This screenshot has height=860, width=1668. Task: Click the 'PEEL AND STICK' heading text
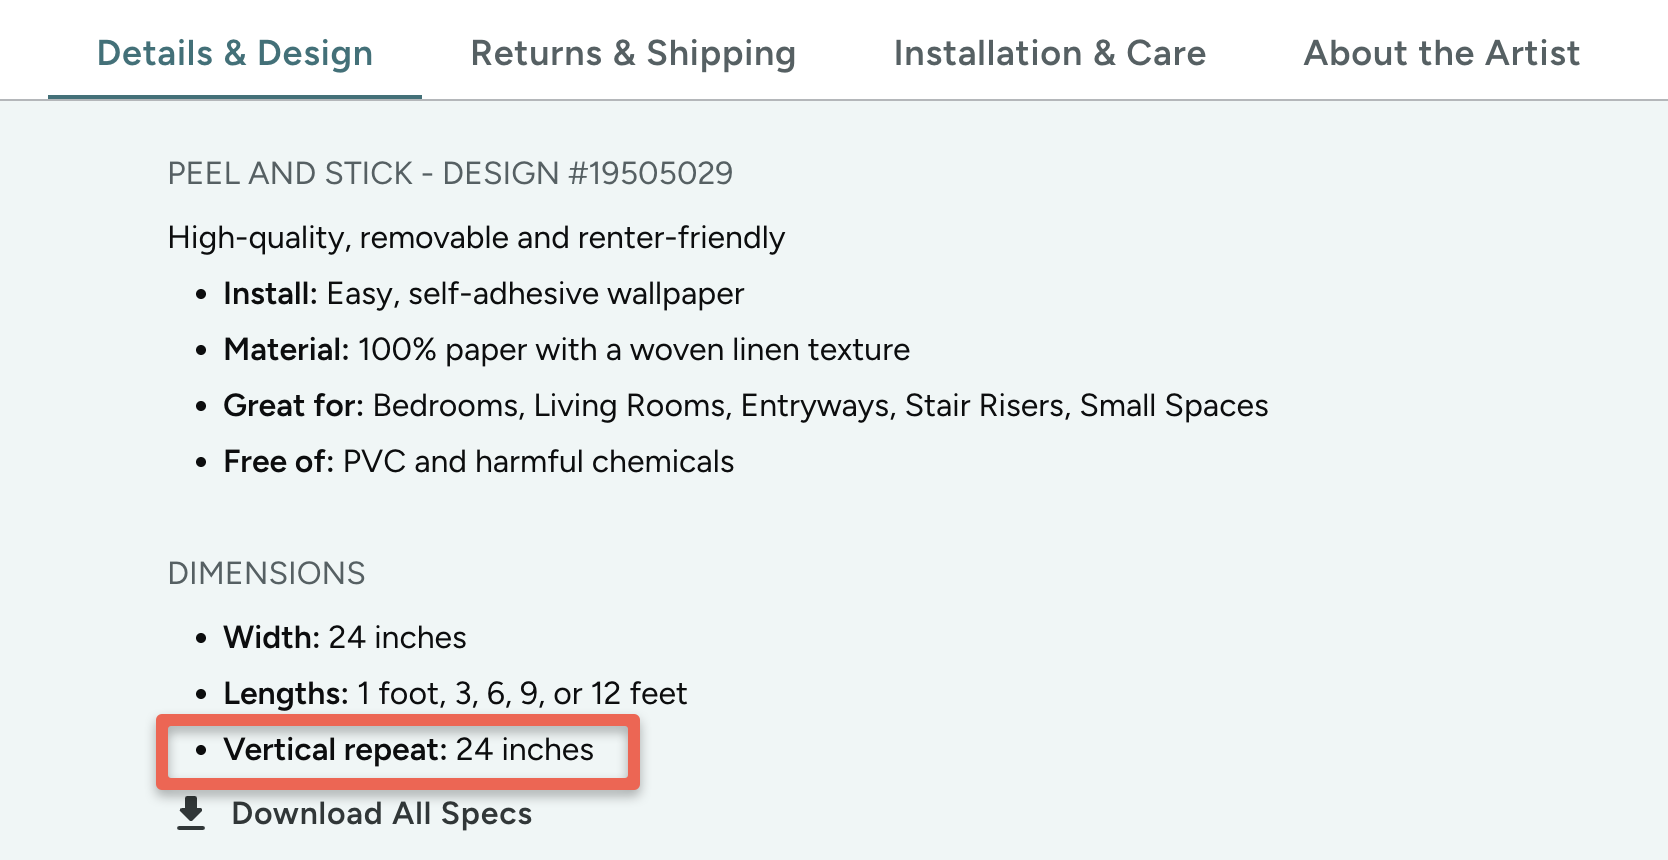[x=290, y=174]
